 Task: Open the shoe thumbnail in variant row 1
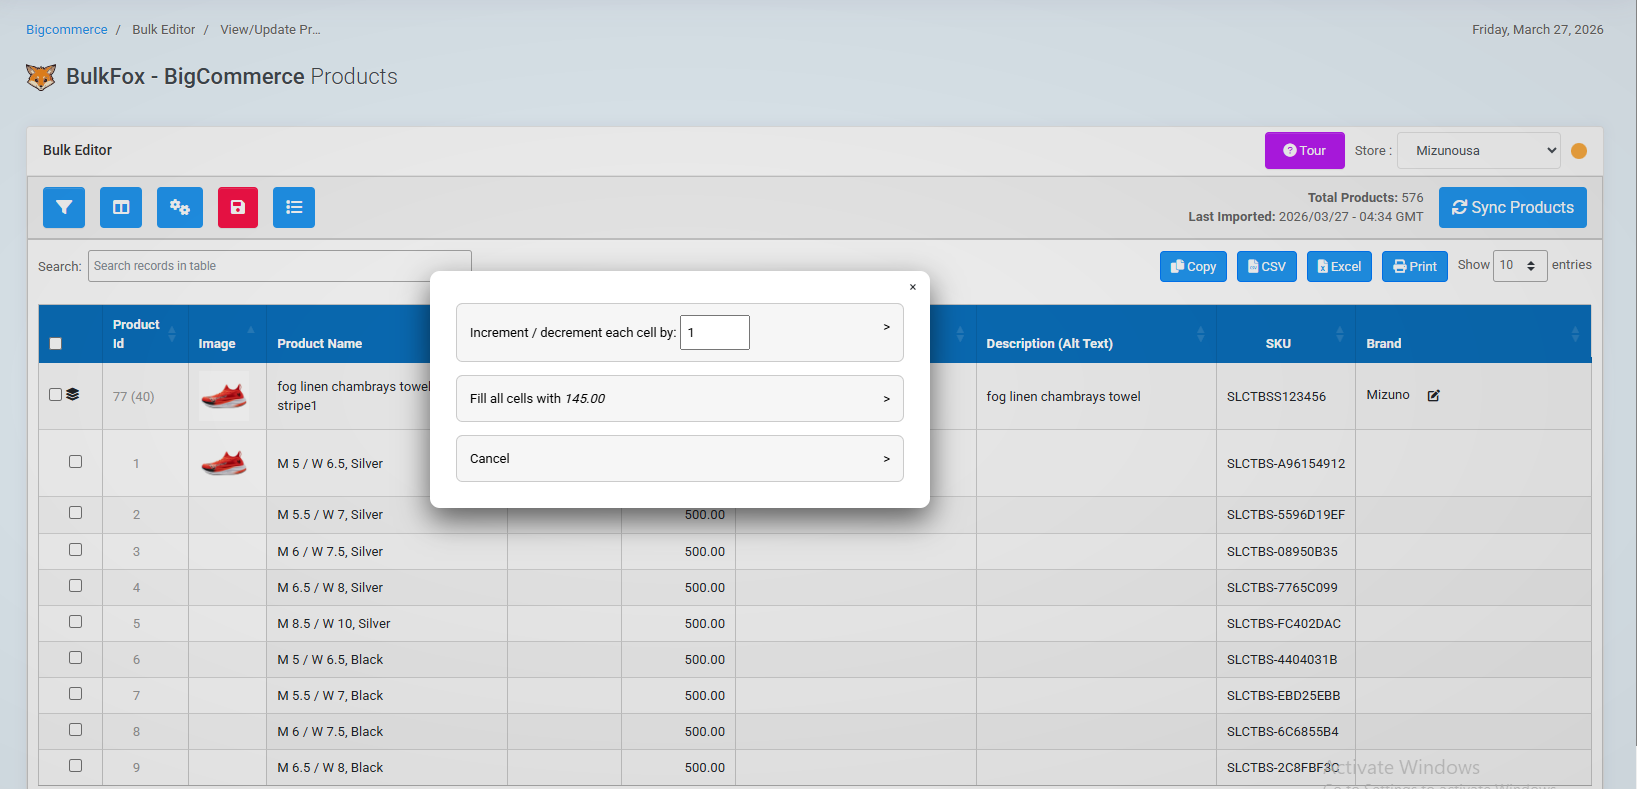click(224, 463)
